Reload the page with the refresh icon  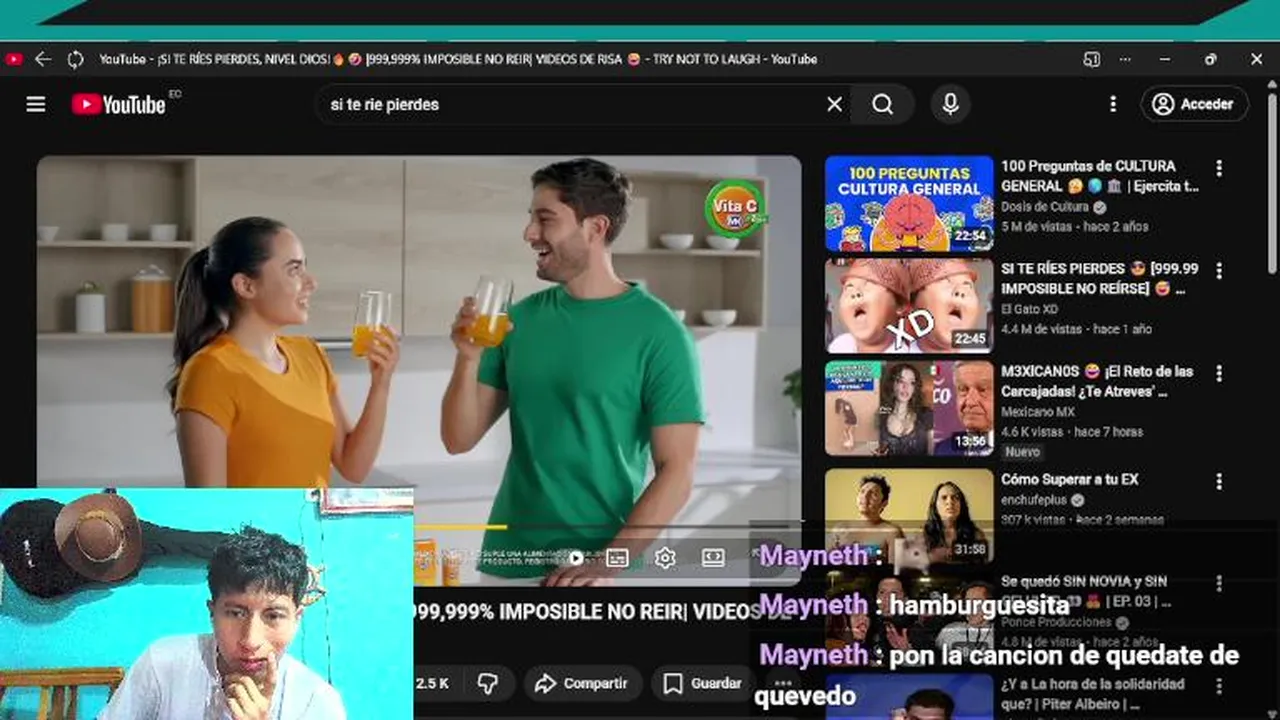pos(75,59)
